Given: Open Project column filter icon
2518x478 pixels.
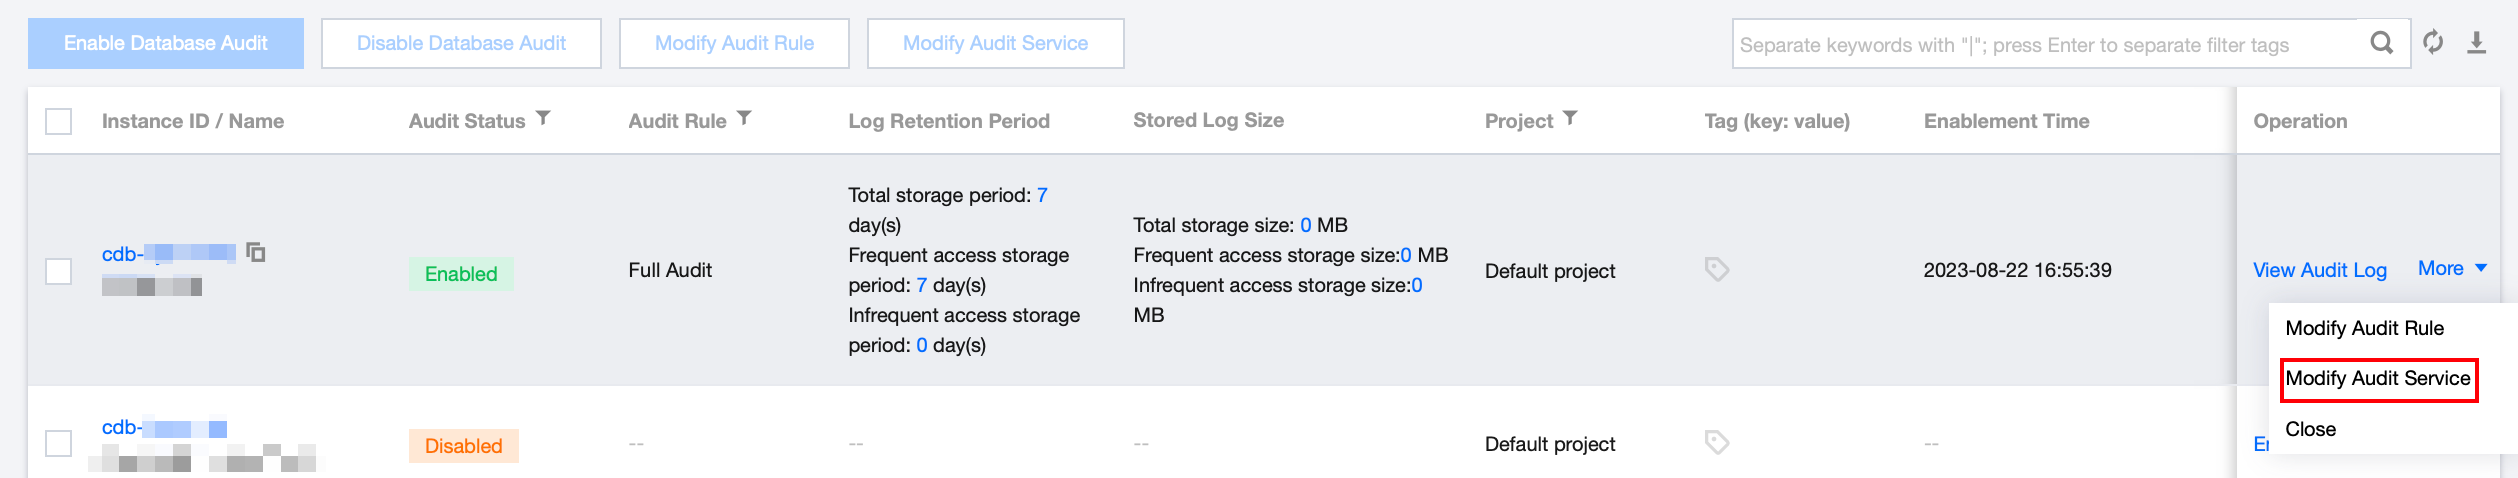Looking at the screenshot, I should point(1570,119).
